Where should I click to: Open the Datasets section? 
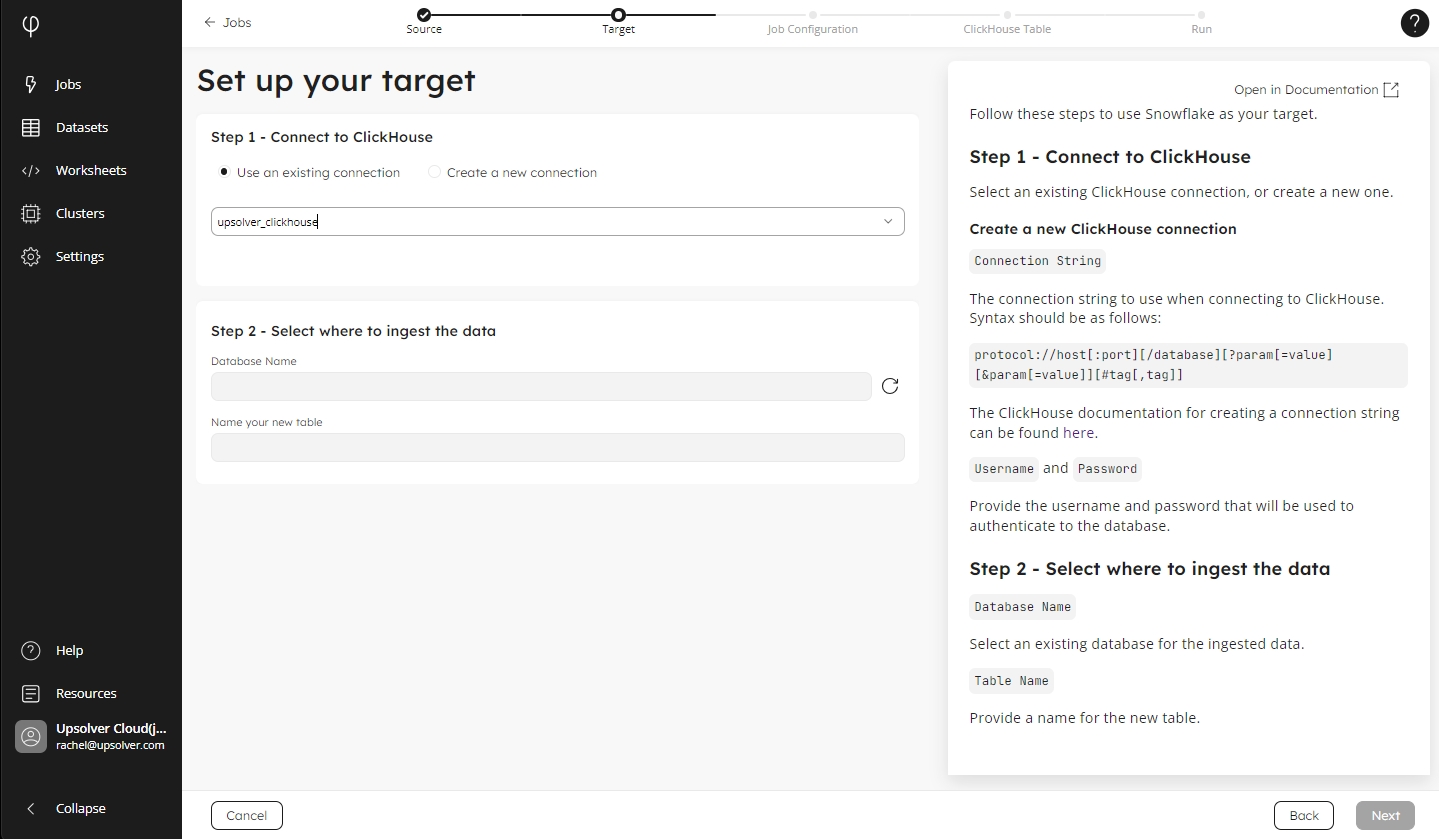81,128
